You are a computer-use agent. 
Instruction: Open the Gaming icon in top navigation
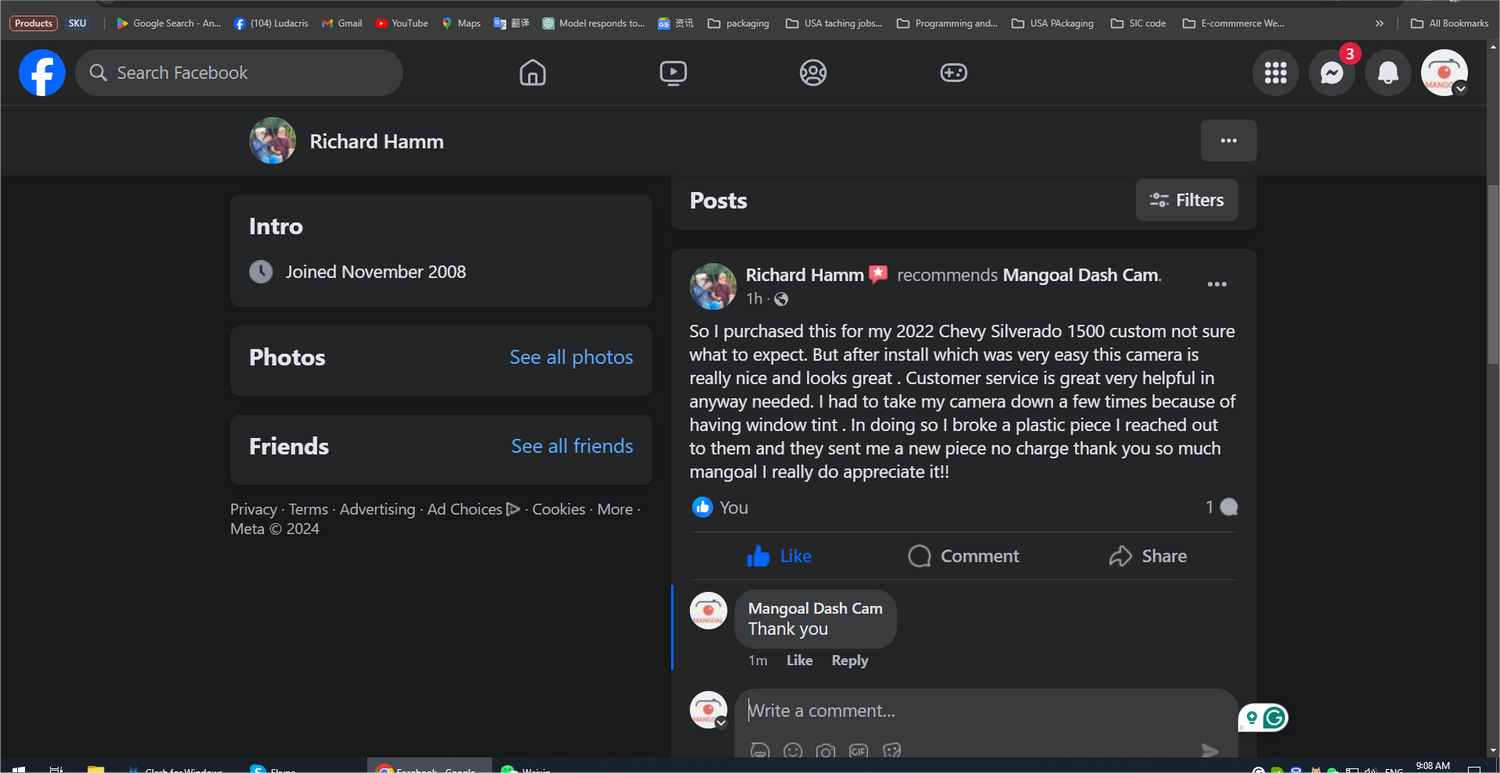pyautogui.click(x=953, y=73)
